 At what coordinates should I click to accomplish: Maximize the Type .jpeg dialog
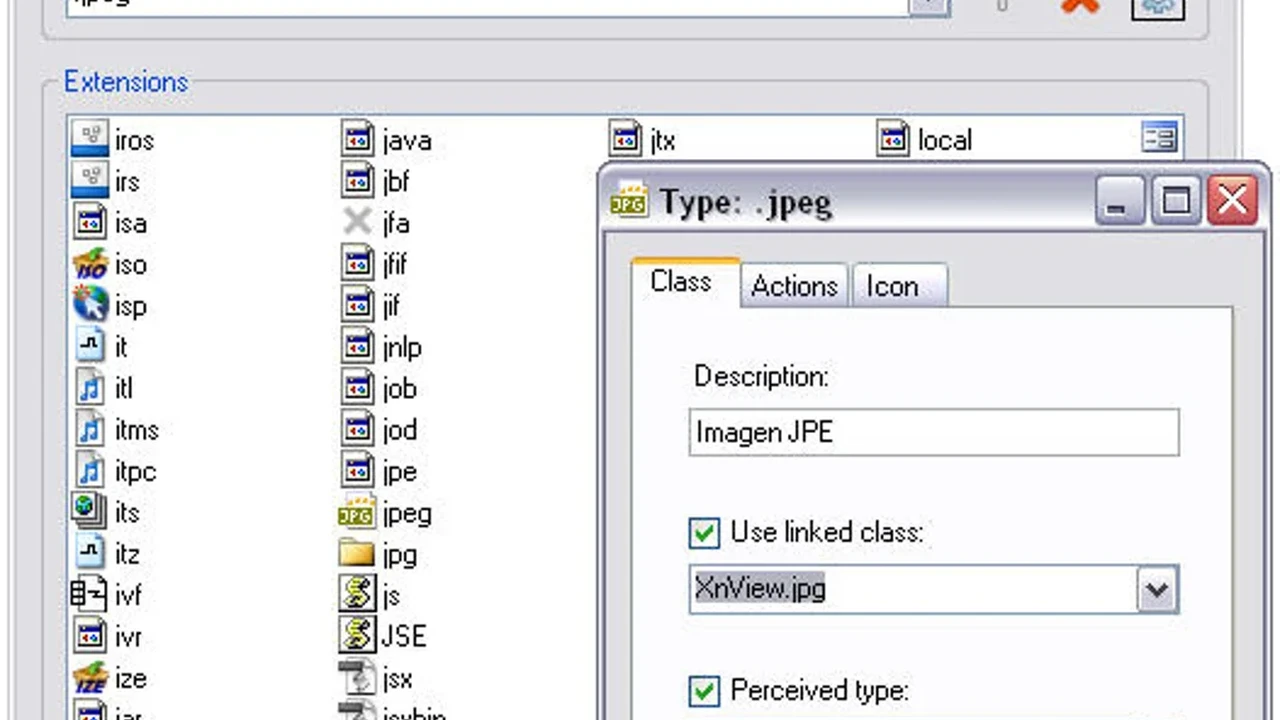[1175, 202]
